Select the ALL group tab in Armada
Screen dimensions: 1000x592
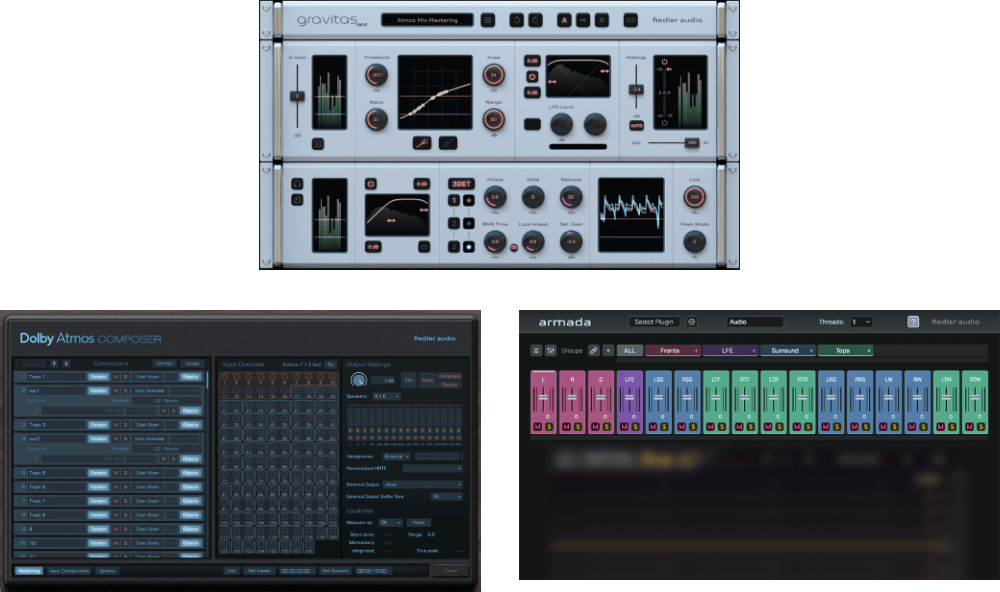pos(629,350)
